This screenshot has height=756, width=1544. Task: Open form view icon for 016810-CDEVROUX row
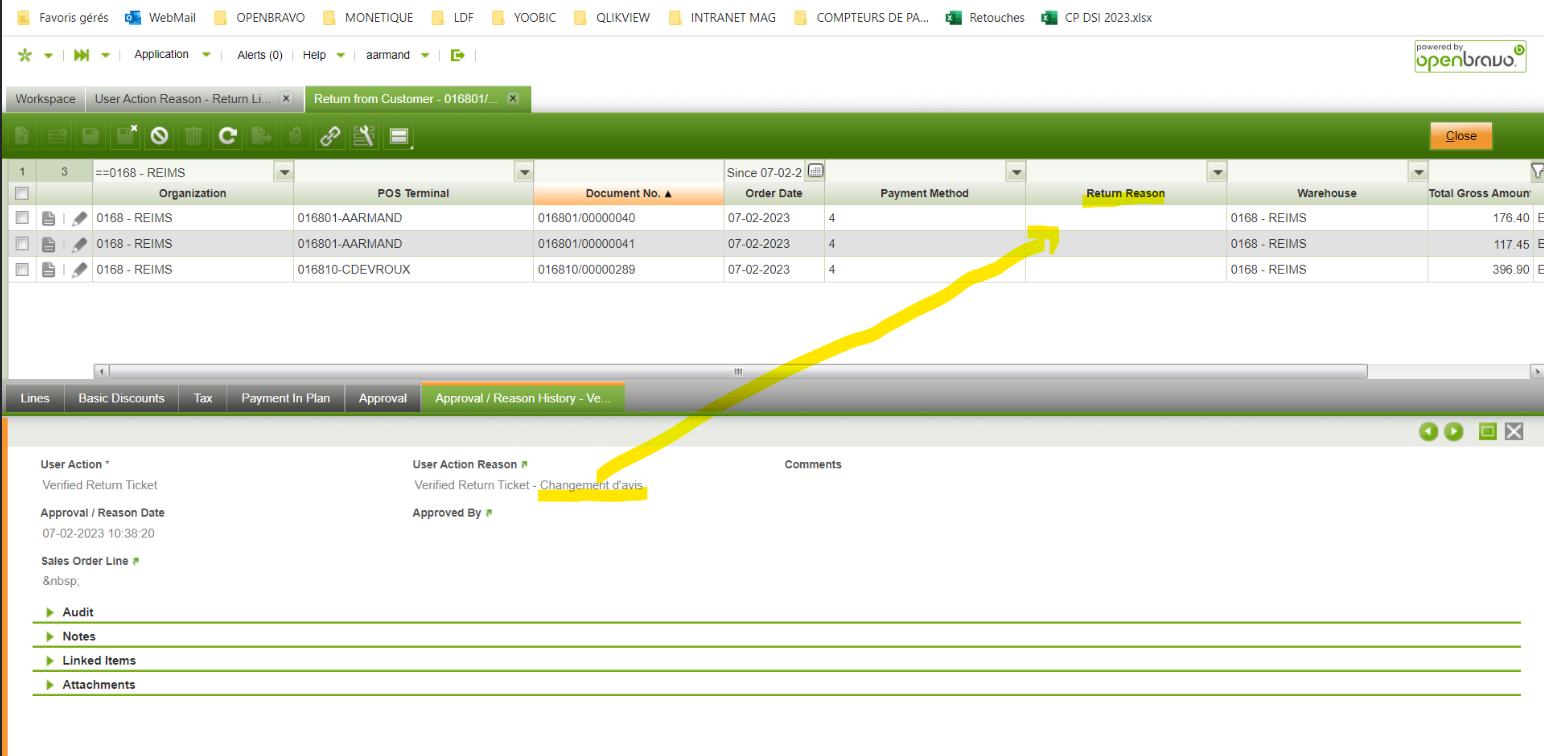(48, 270)
